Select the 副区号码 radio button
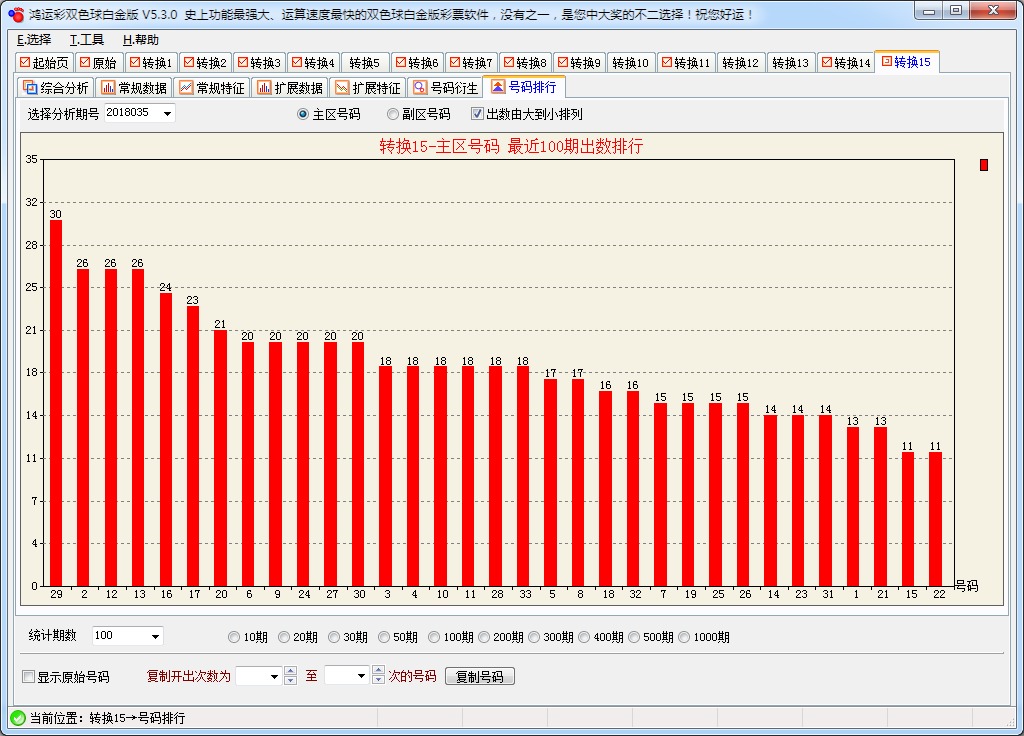Screen dimensions: 1024x736 coord(393,113)
